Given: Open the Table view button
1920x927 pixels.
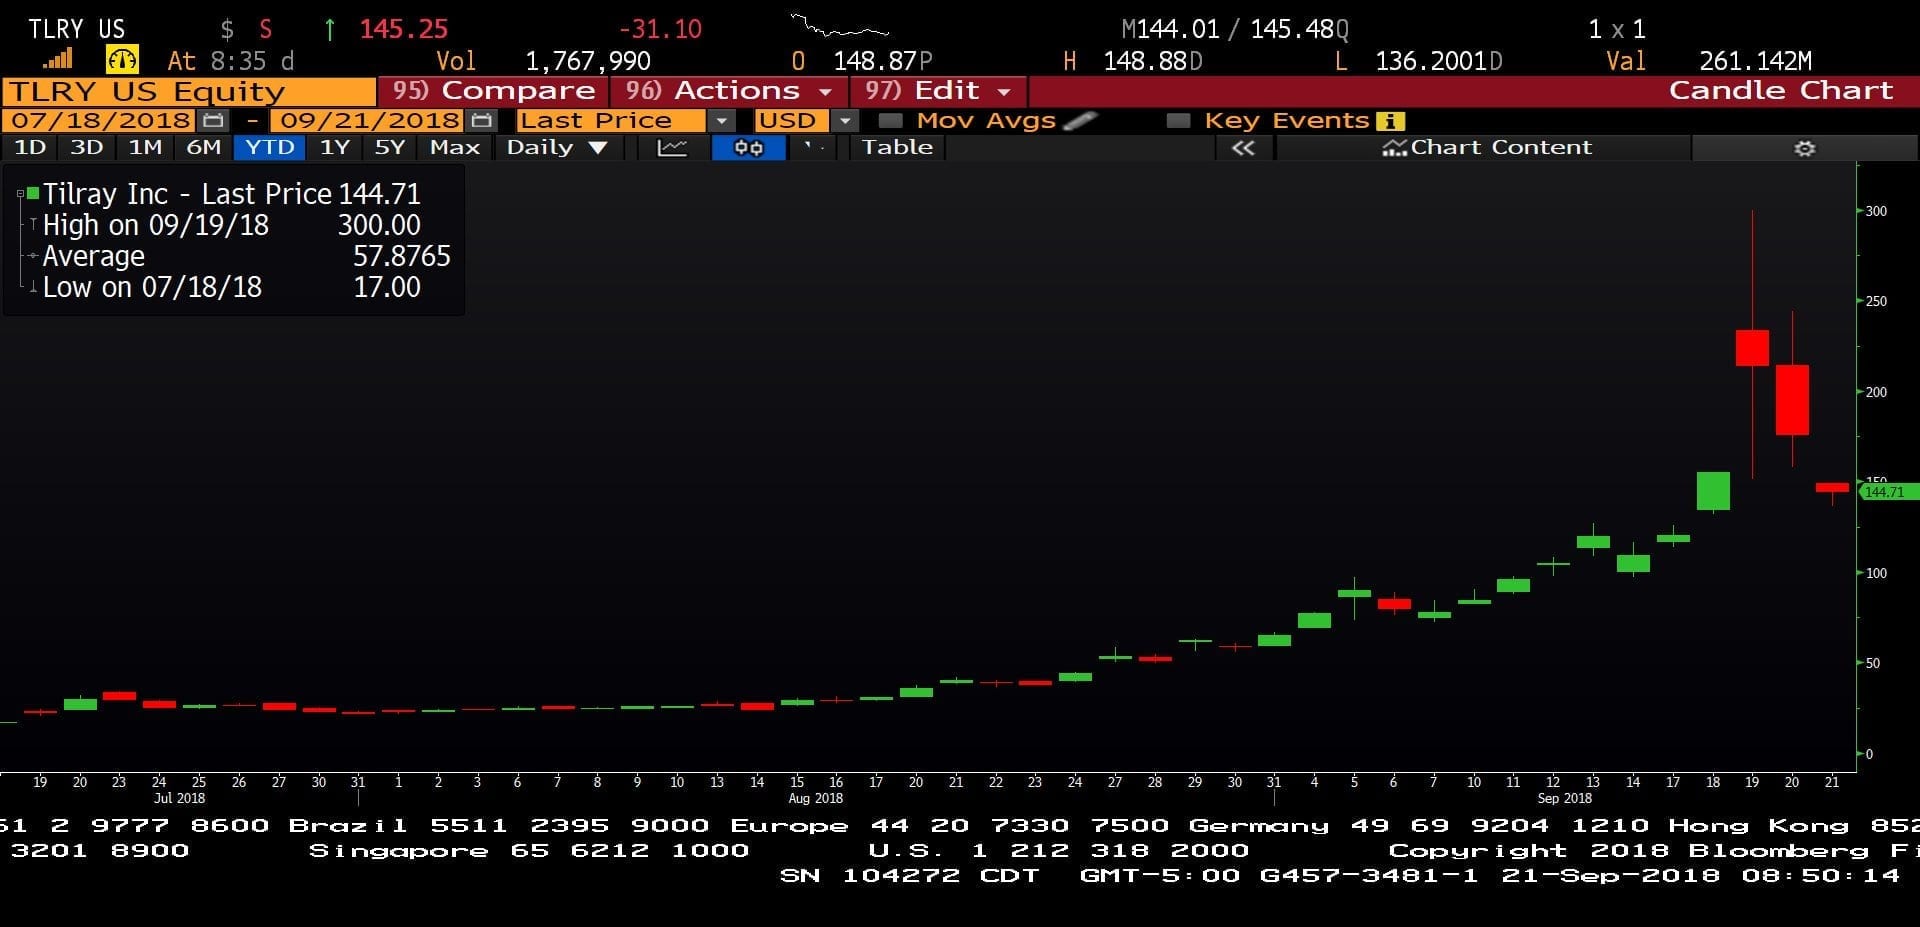Looking at the screenshot, I should [x=898, y=148].
